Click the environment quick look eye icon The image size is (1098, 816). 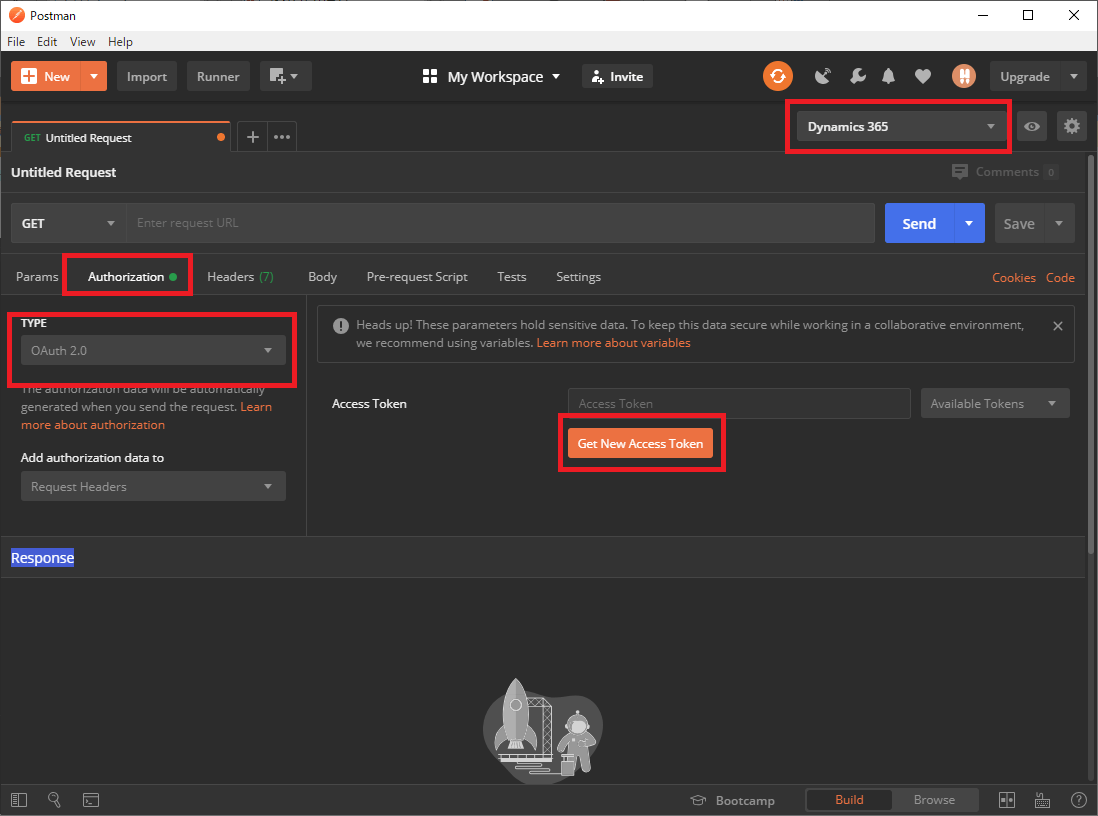(1031, 127)
